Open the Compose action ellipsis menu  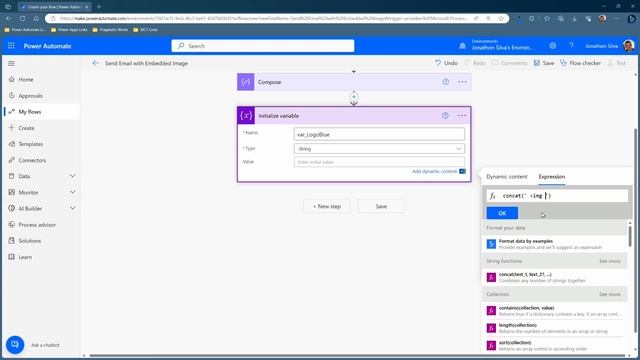click(x=462, y=82)
